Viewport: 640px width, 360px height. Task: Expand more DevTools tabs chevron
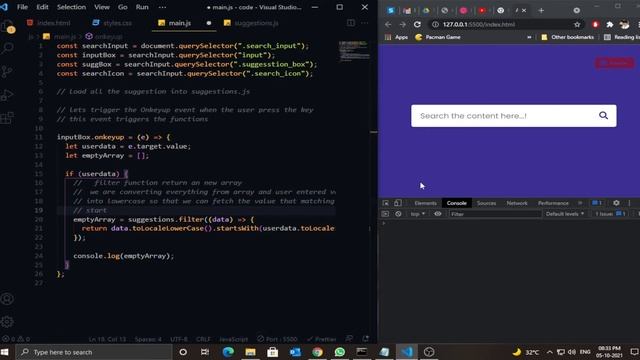[580, 203]
